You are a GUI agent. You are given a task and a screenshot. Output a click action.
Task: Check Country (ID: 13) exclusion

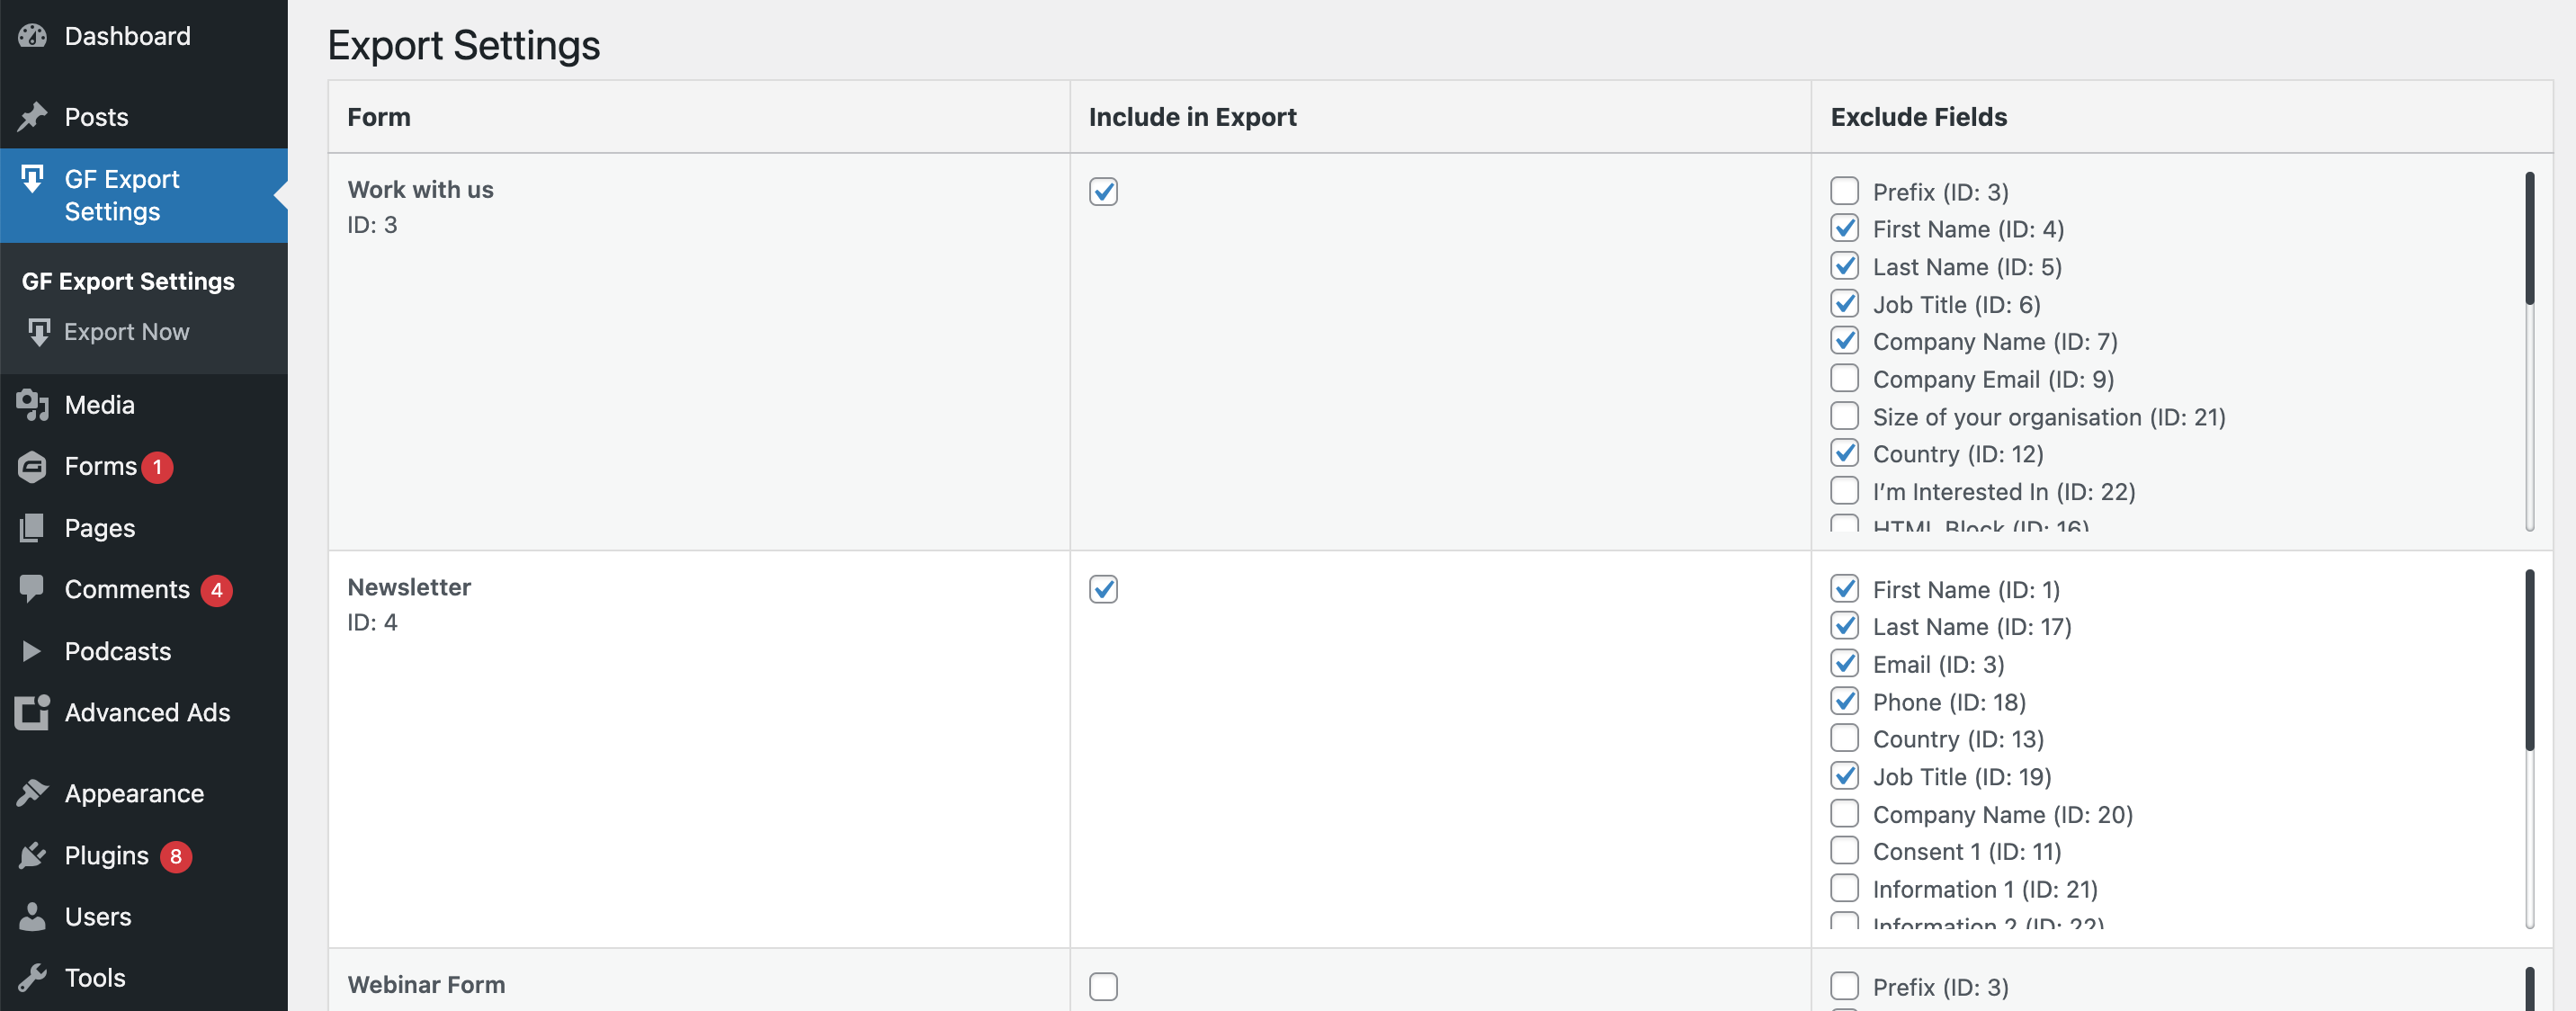(1844, 738)
